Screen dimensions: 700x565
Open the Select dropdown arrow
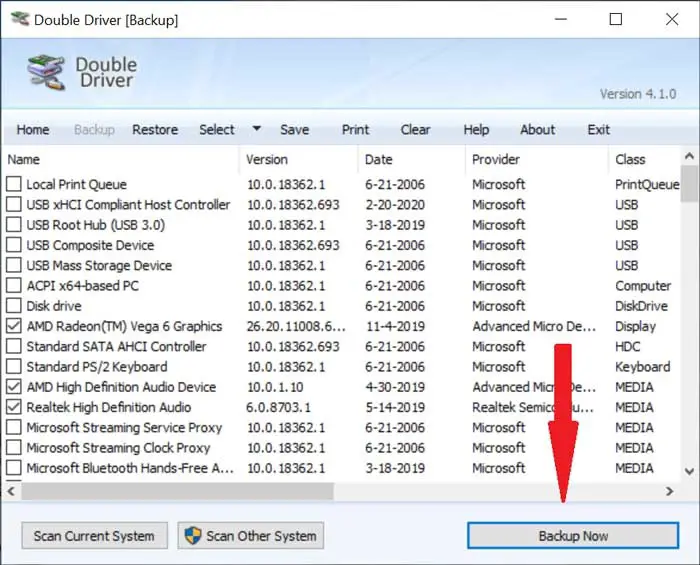tap(256, 129)
